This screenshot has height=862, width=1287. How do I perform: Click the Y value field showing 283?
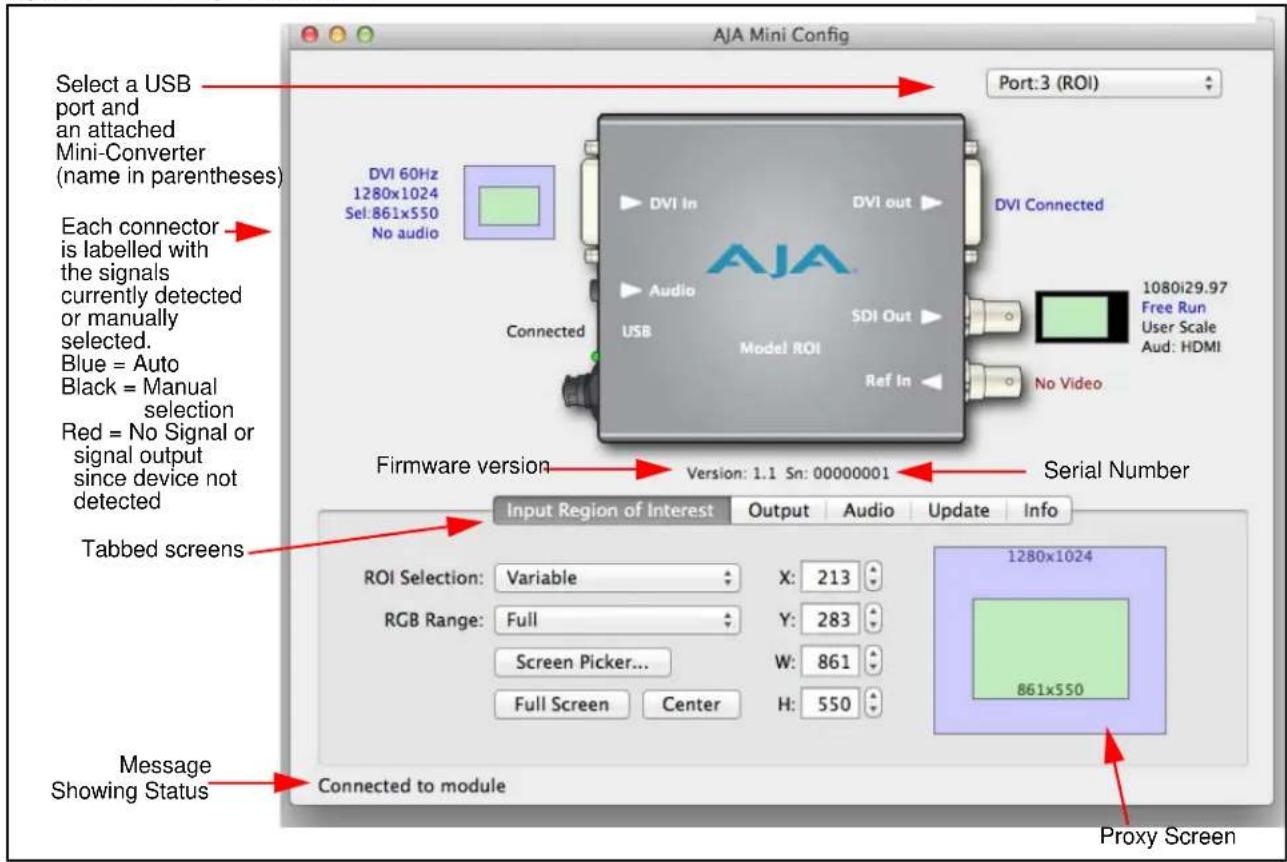click(x=830, y=620)
